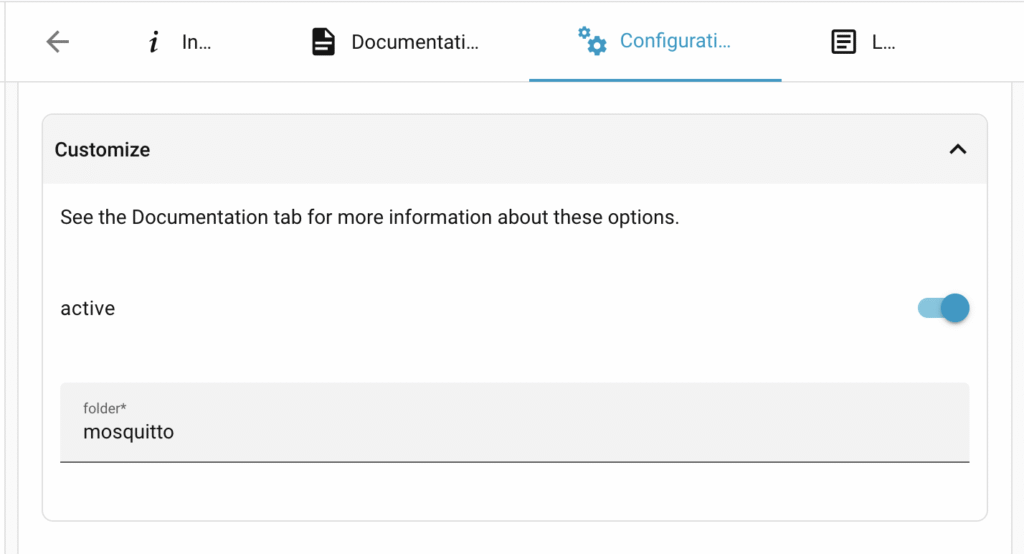Click the round knob of the active switch
Viewport: 1024px width, 554px height.
(x=955, y=308)
